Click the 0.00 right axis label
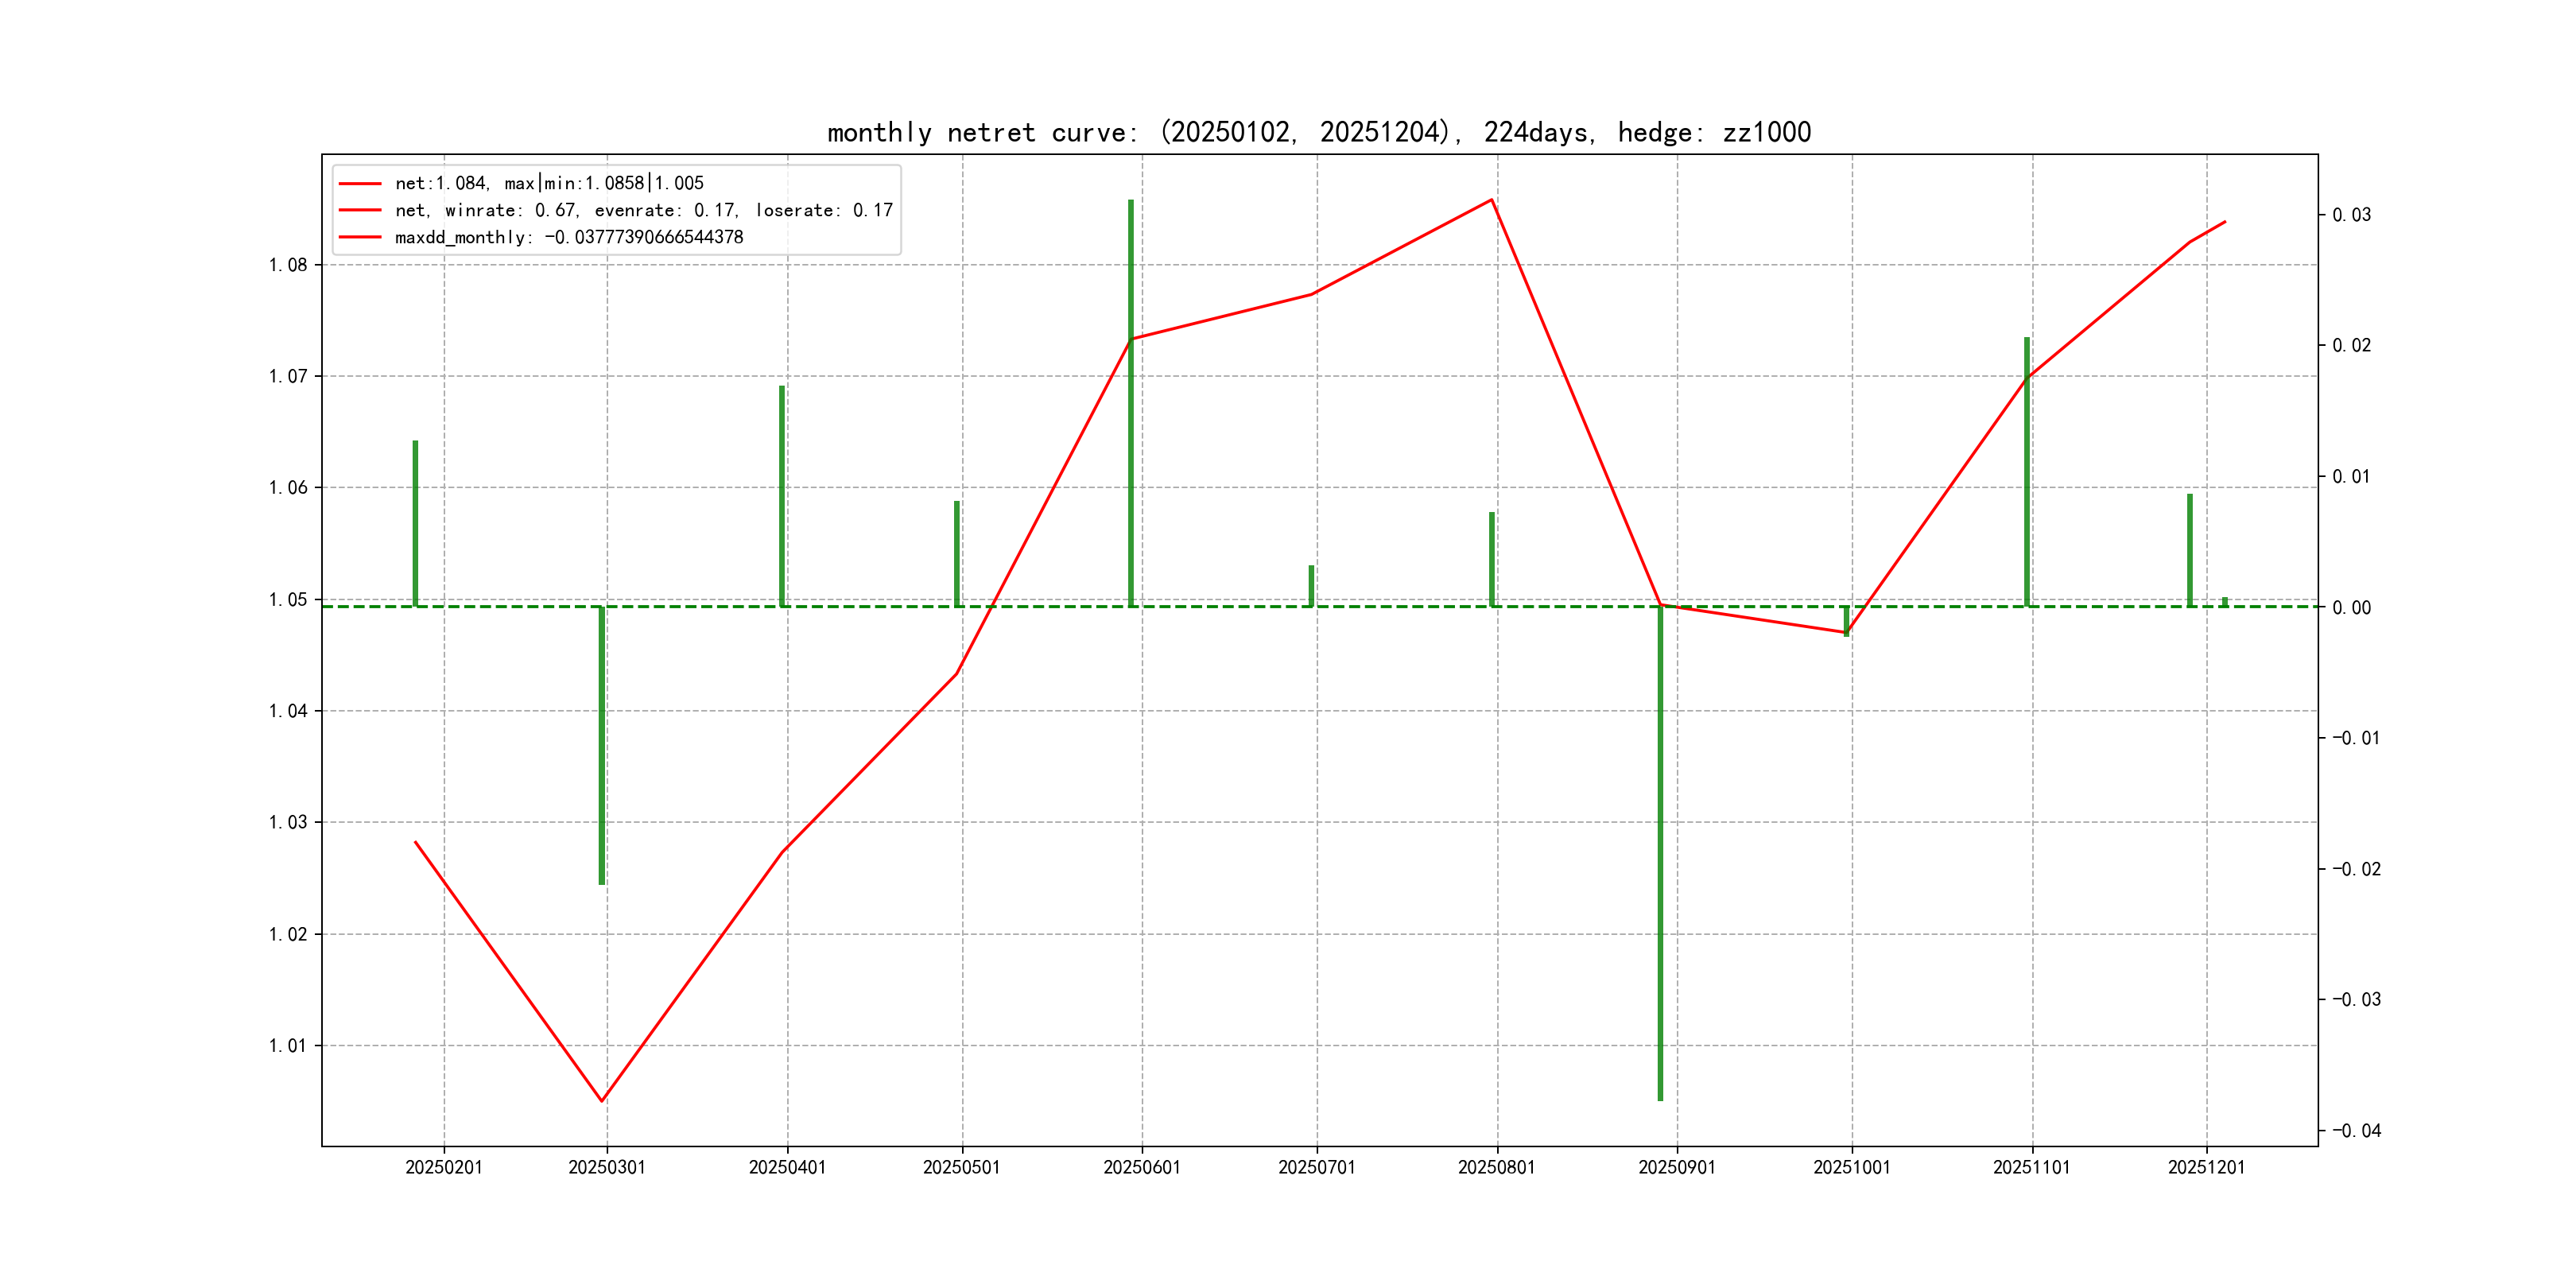 pyautogui.click(x=2351, y=608)
